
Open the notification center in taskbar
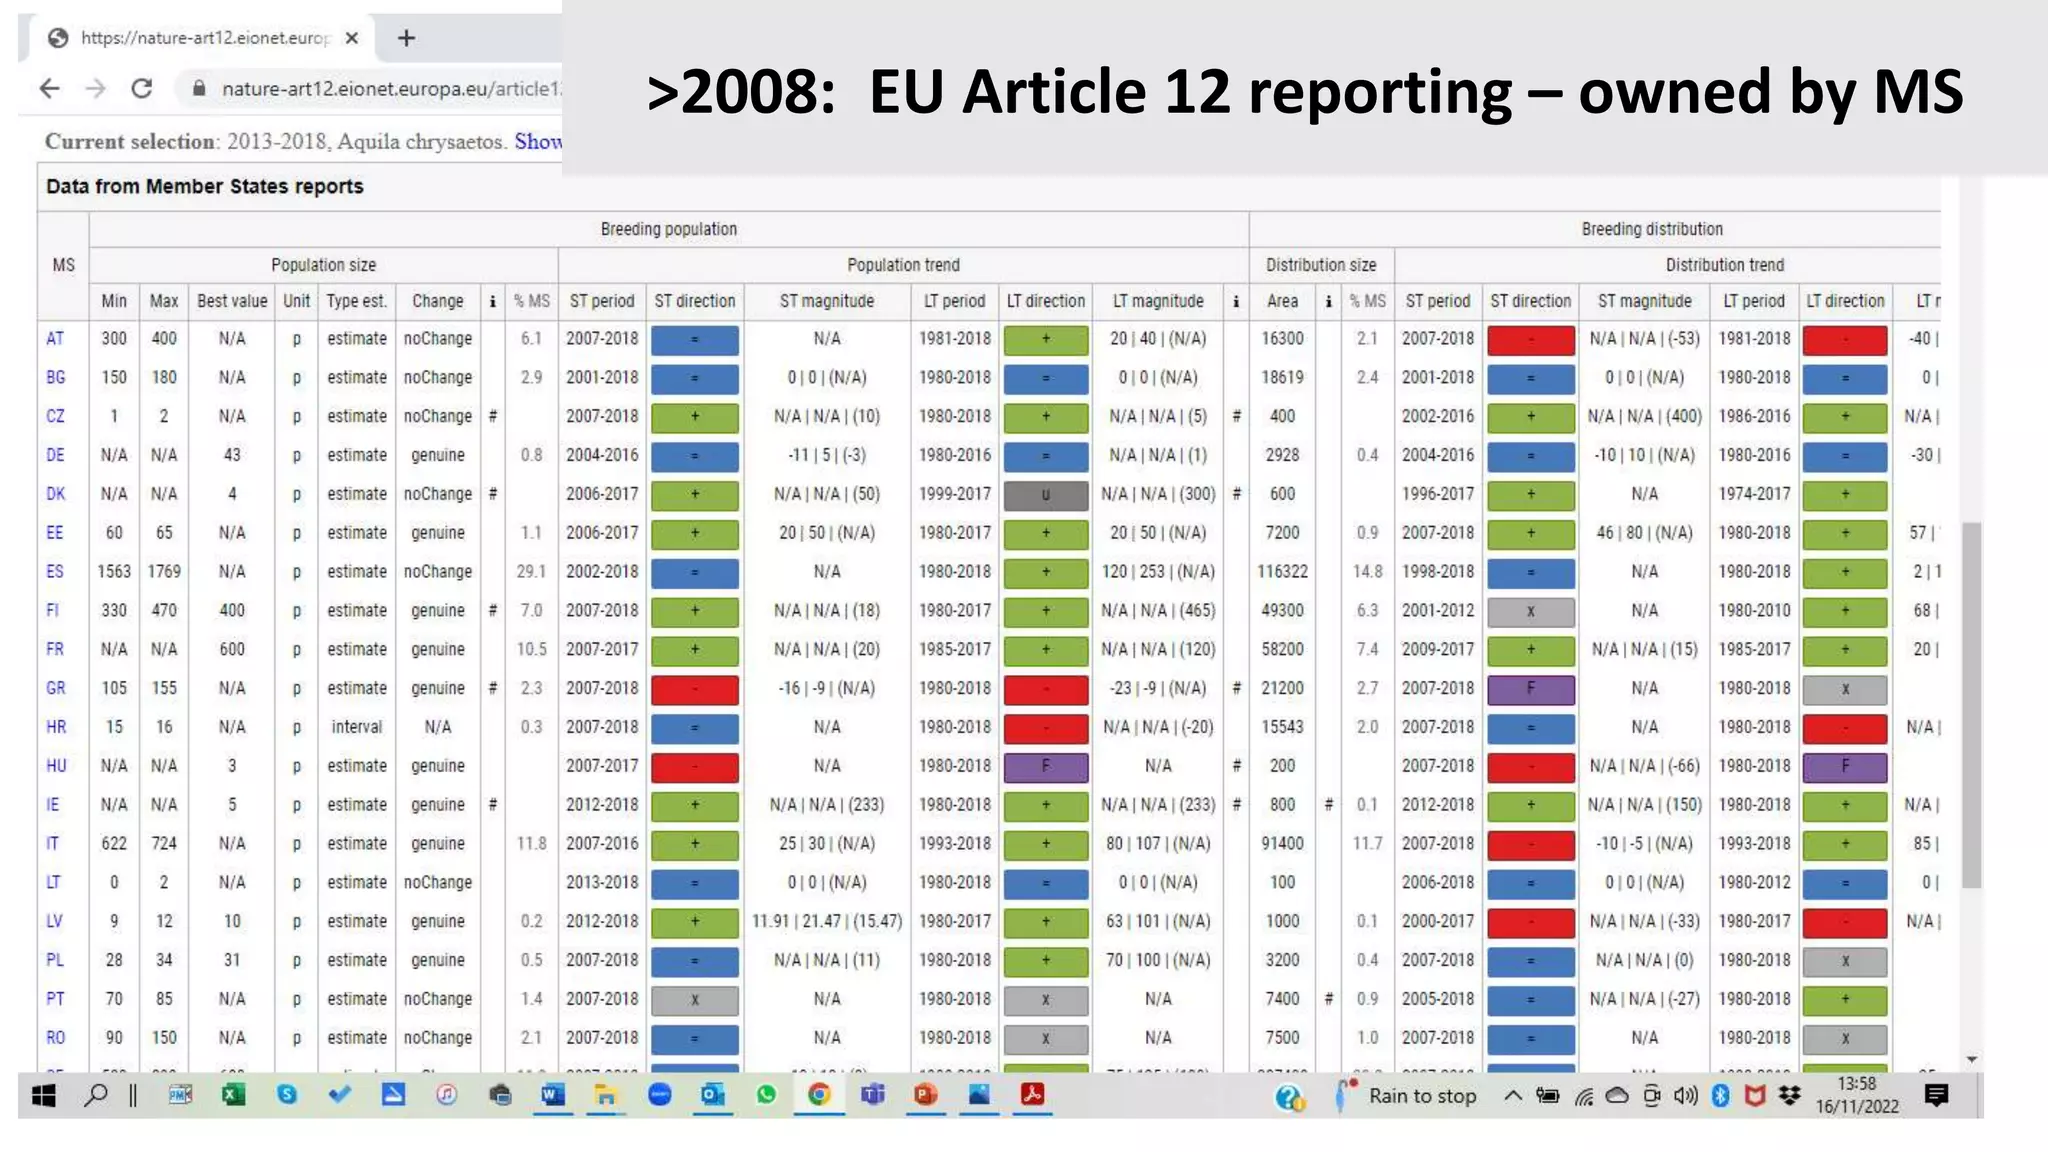pos(1936,1096)
